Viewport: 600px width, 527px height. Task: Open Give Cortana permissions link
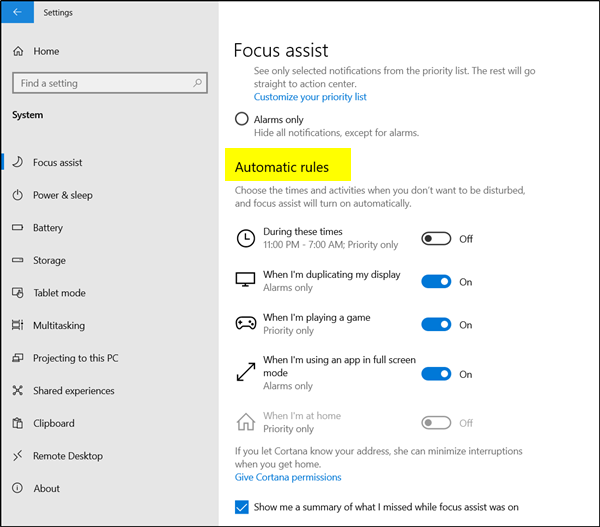click(x=288, y=477)
